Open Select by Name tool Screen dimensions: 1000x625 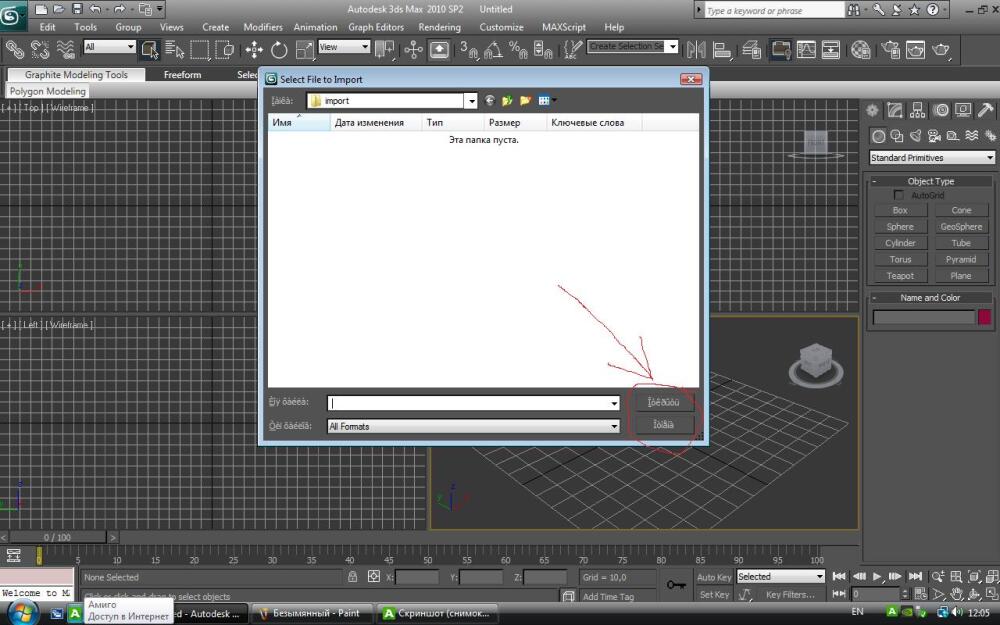pos(174,49)
